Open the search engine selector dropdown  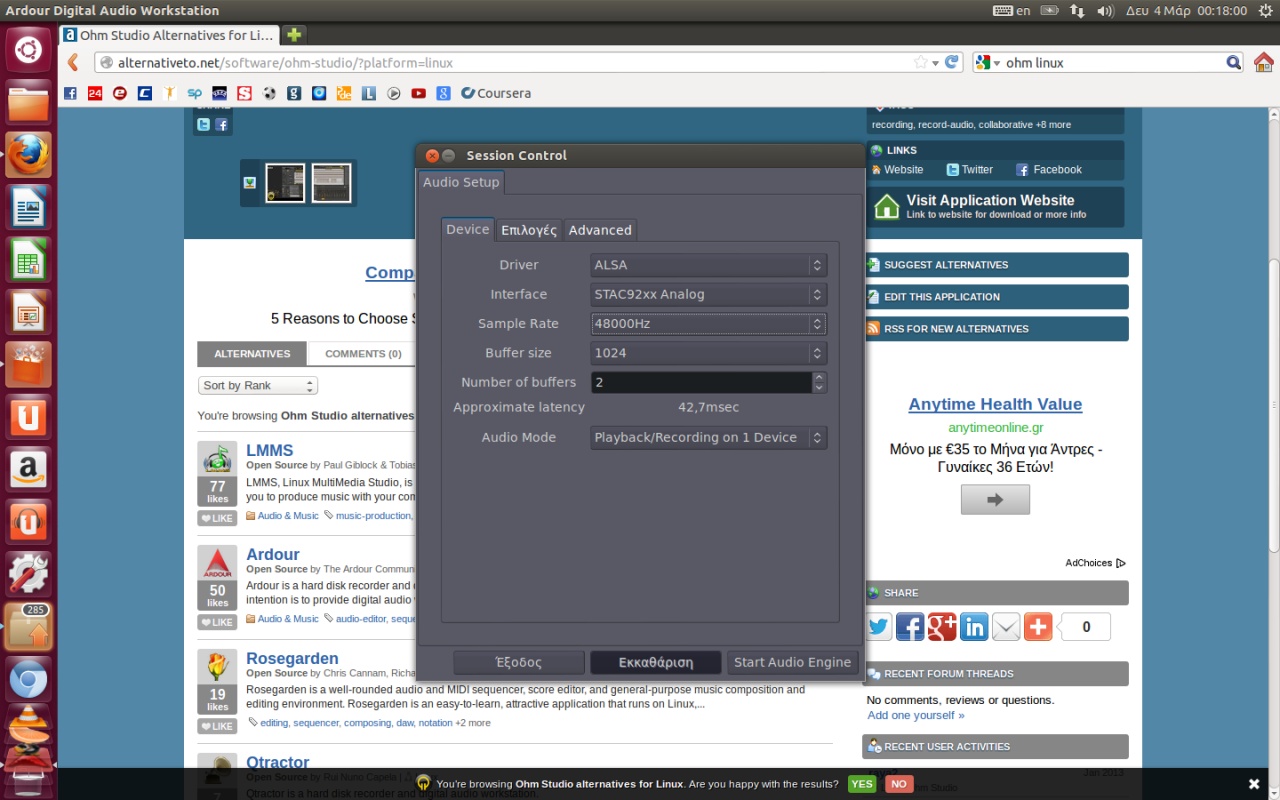point(989,63)
